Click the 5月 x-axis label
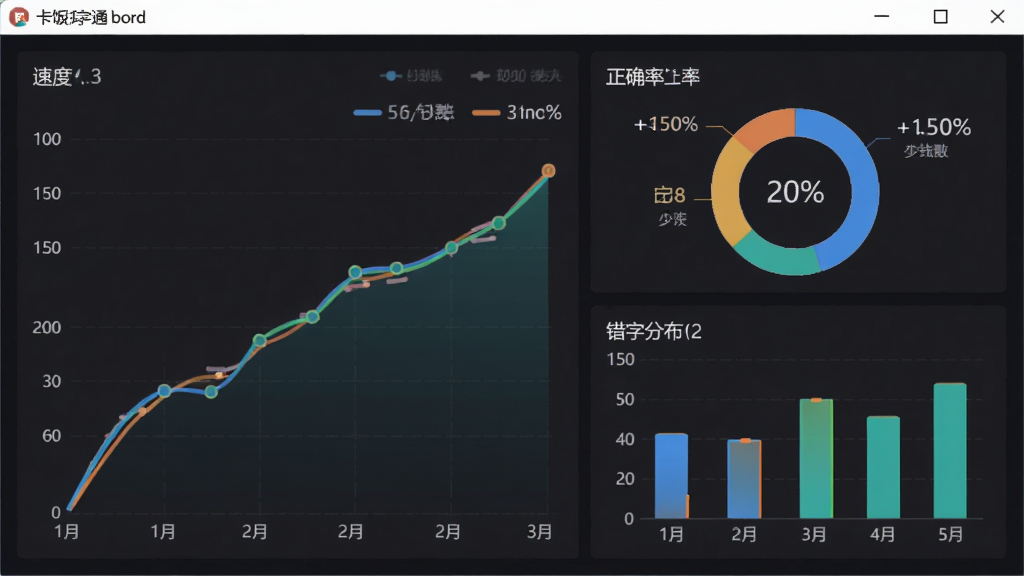 [x=951, y=535]
